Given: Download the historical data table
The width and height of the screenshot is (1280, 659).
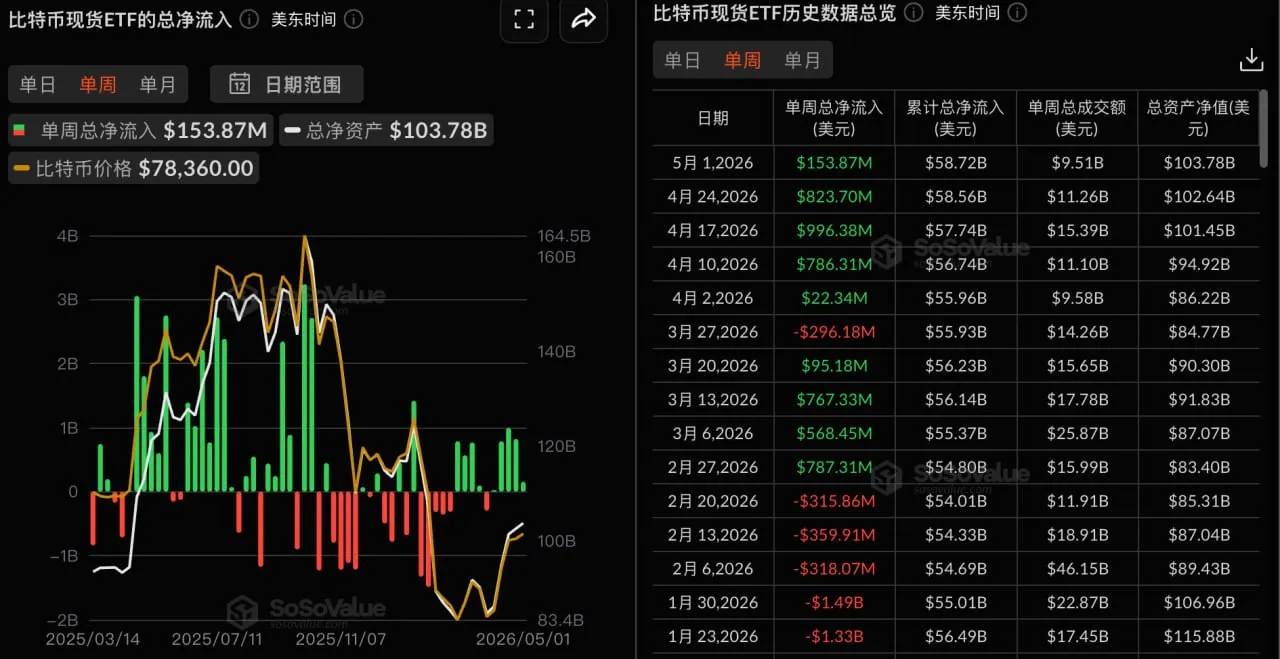Looking at the screenshot, I should (1251, 60).
